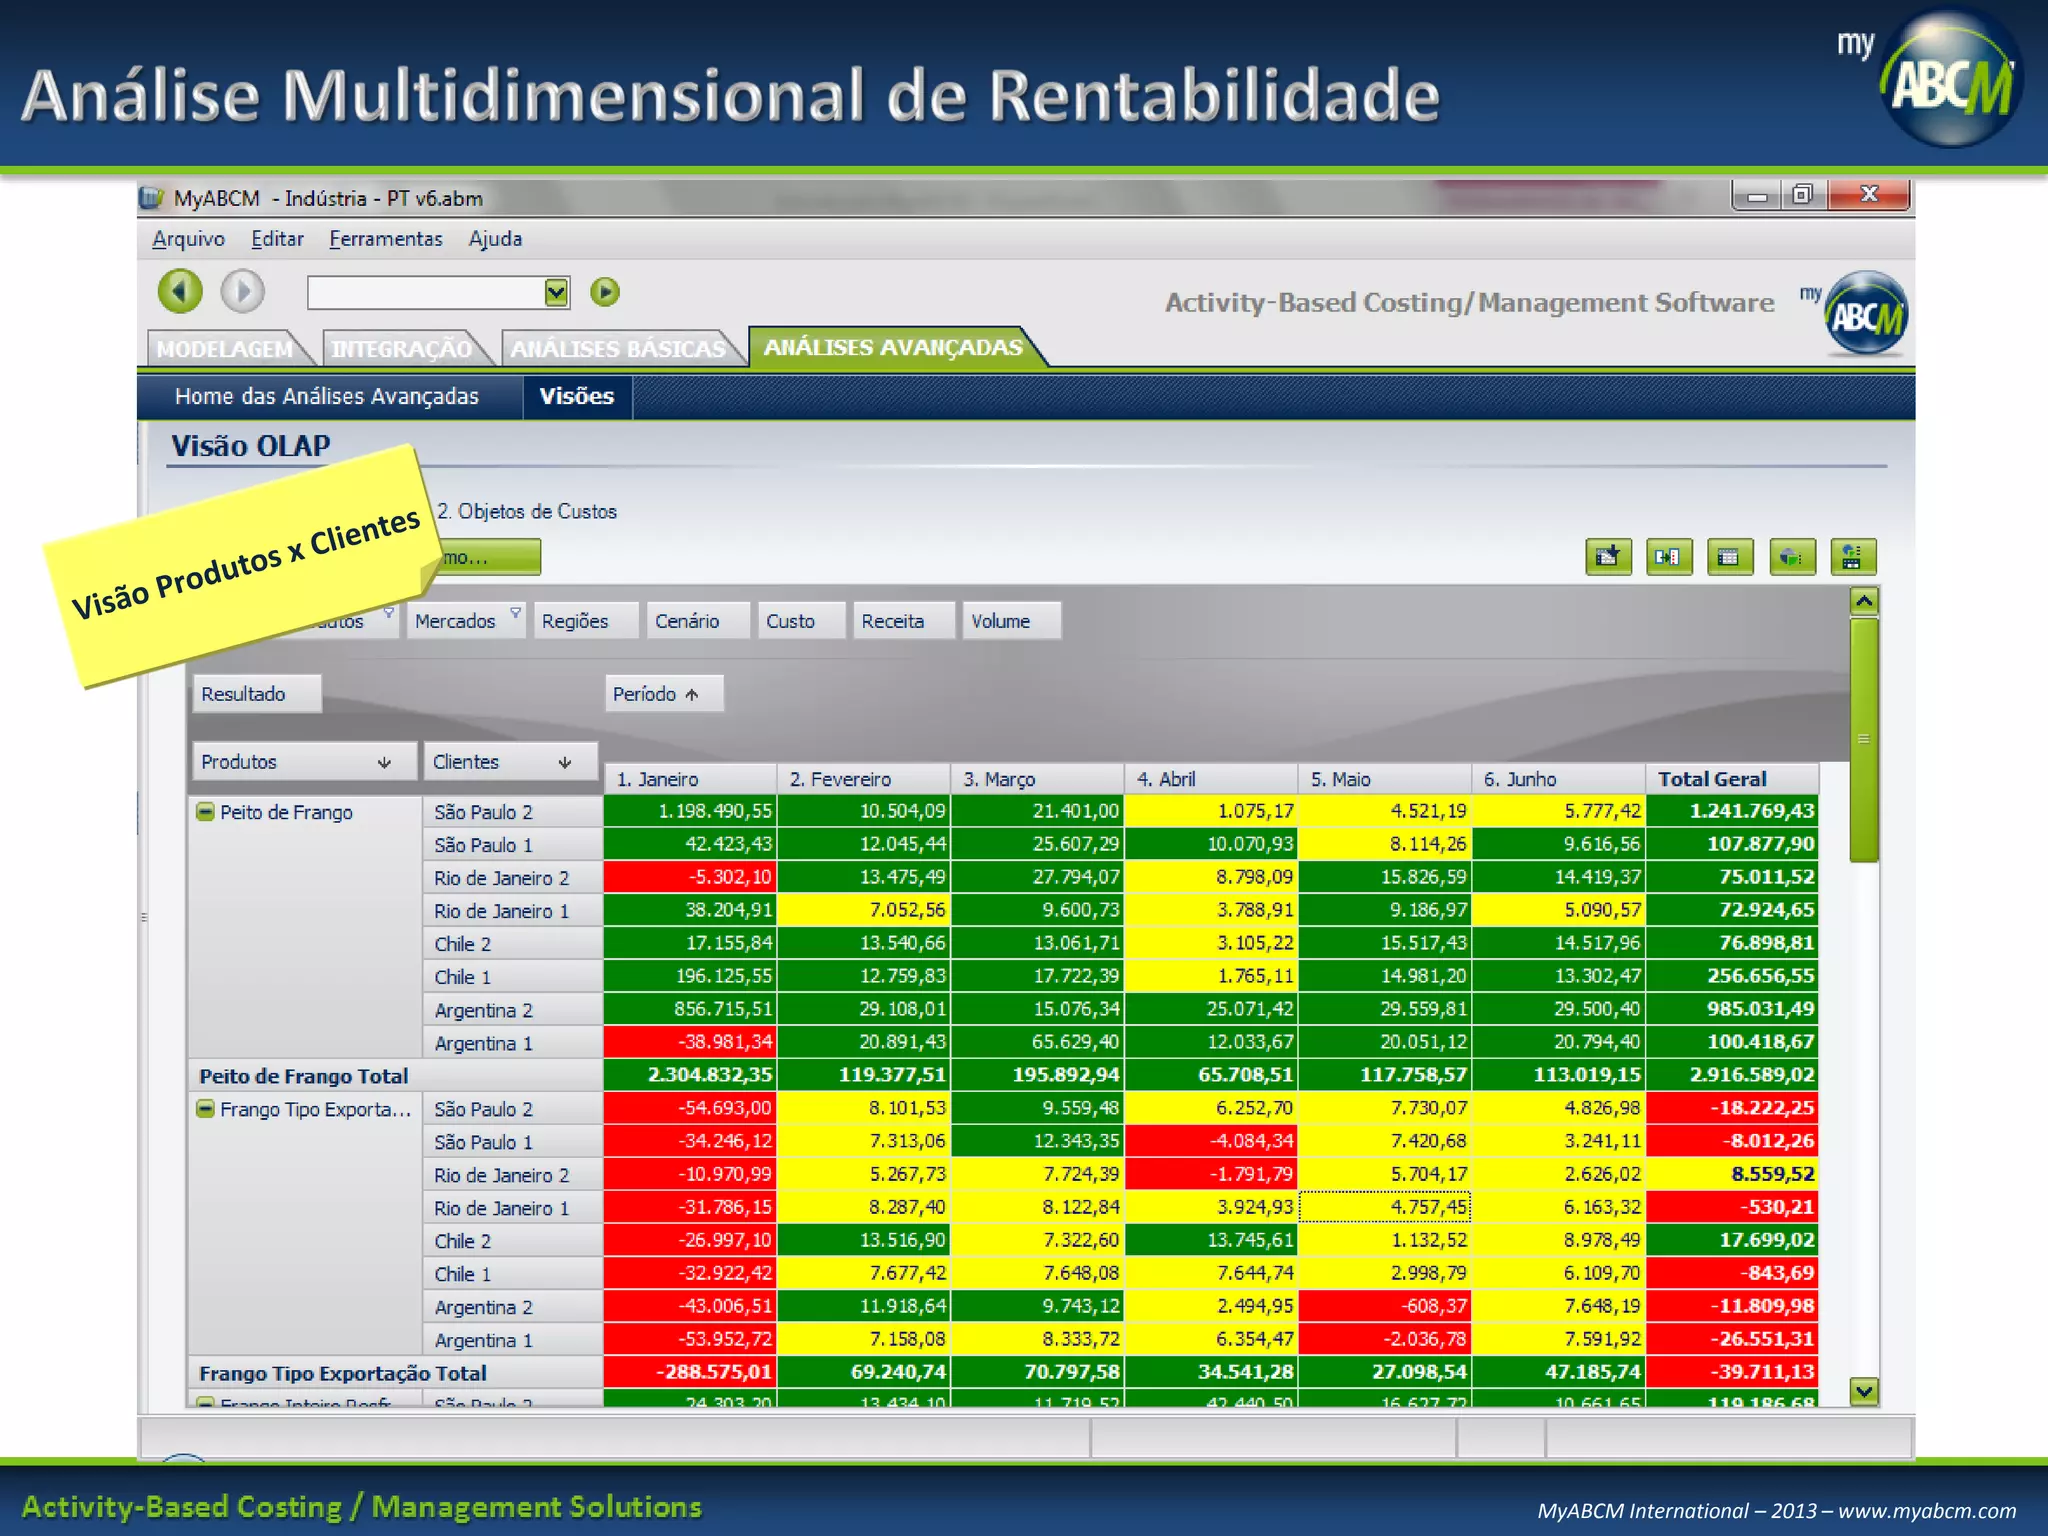Switch to the ANÁLISES BÁSICAS tab
2048x1536 pixels.
618,349
